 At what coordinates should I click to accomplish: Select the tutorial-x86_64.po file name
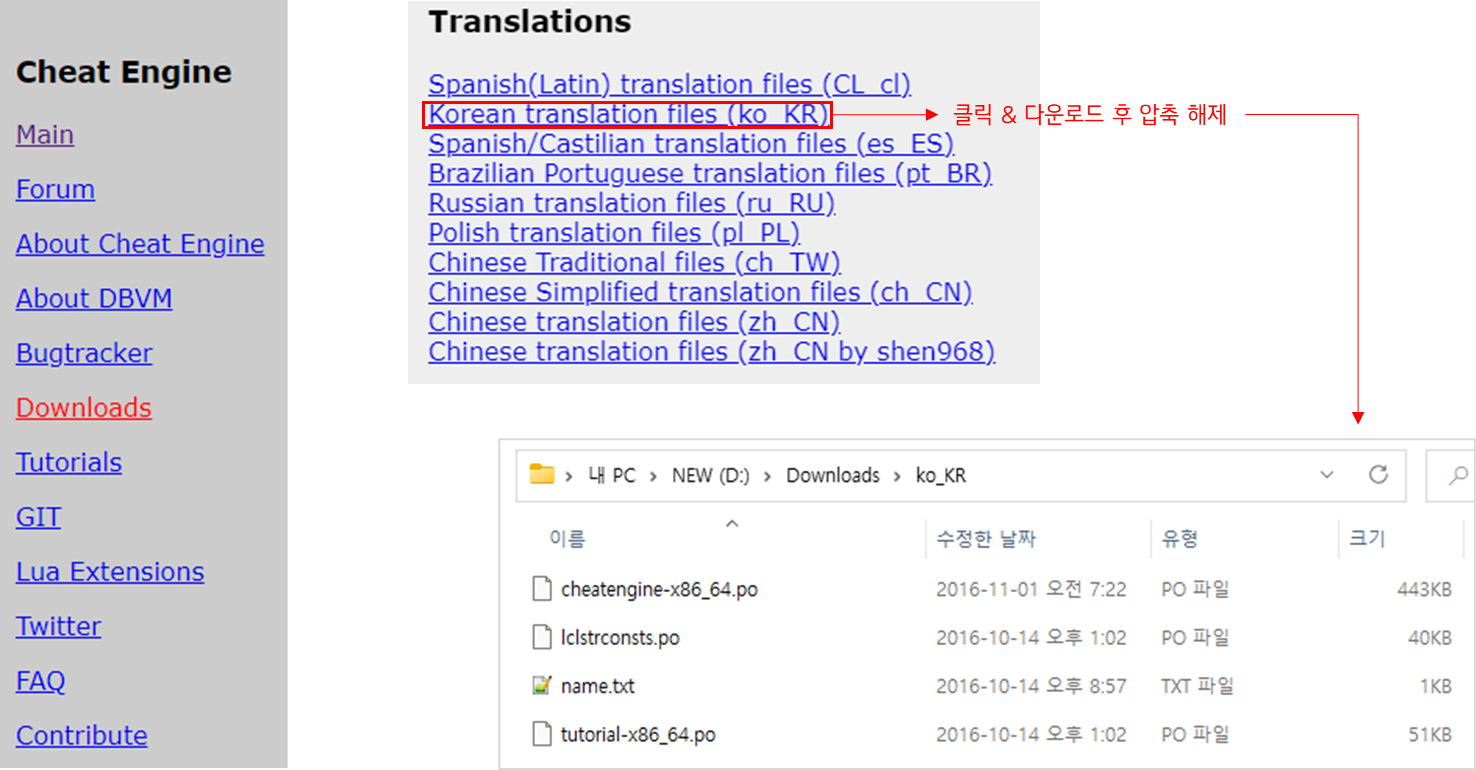638,735
